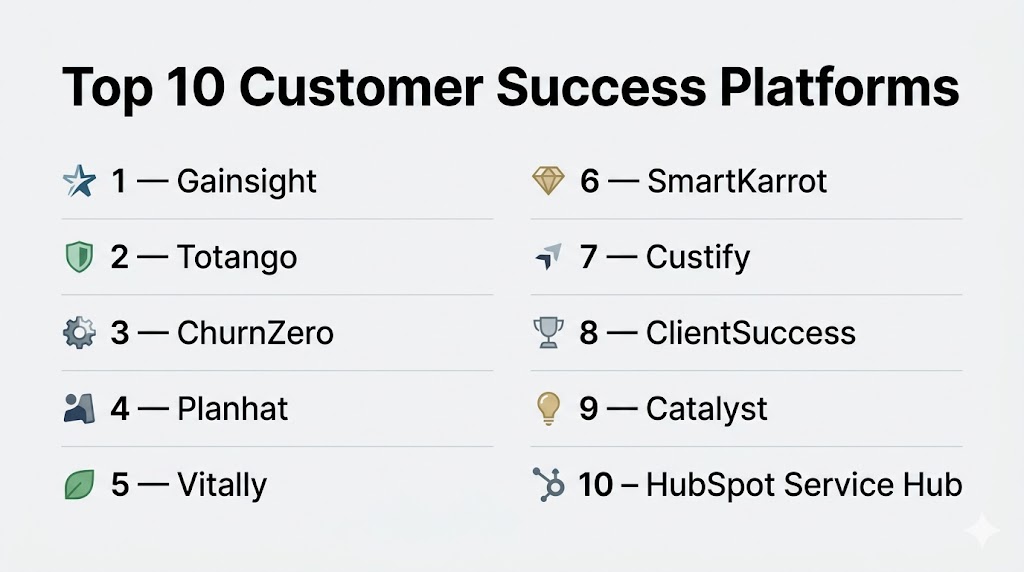The image size is (1024, 572).
Task: Click the arrow icon next to Custify
Action: tap(548, 257)
